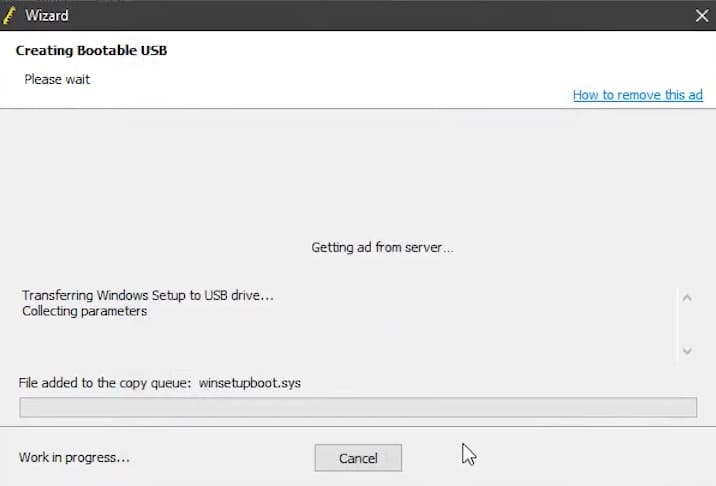Select the "Collecting parameters" log line
The height and width of the screenshot is (486, 716).
85,311
